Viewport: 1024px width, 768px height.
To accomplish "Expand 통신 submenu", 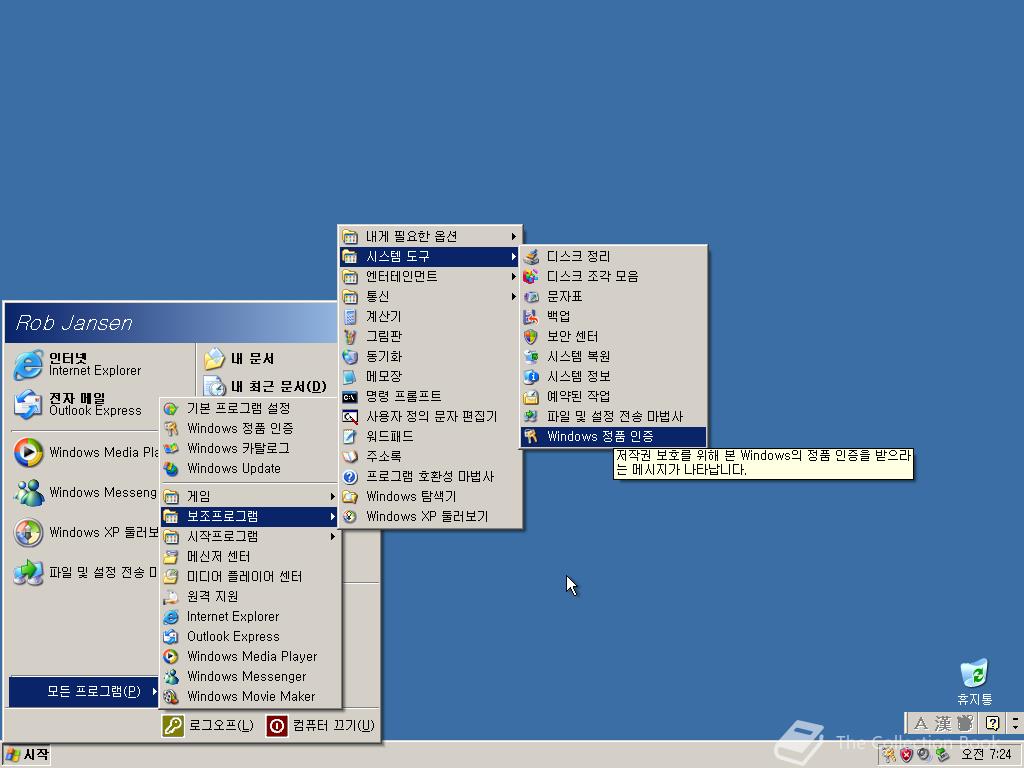I will tap(430, 296).
